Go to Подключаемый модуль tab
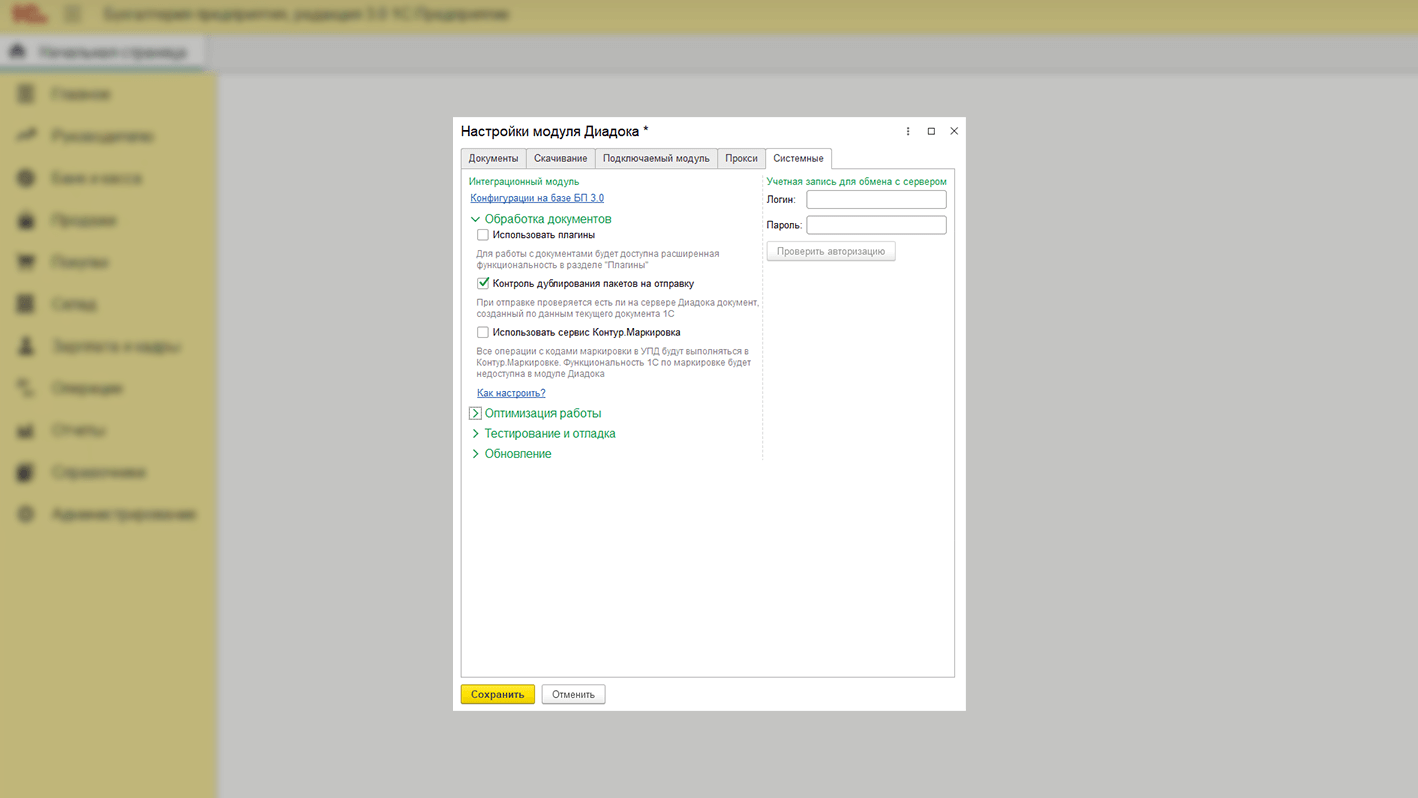 coord(656,158)
